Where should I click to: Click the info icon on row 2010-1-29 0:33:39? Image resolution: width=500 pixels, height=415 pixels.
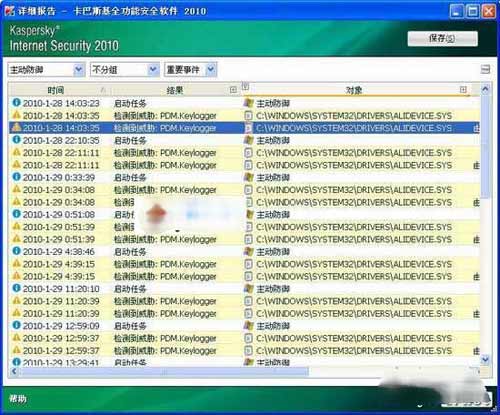click(16, 177)
